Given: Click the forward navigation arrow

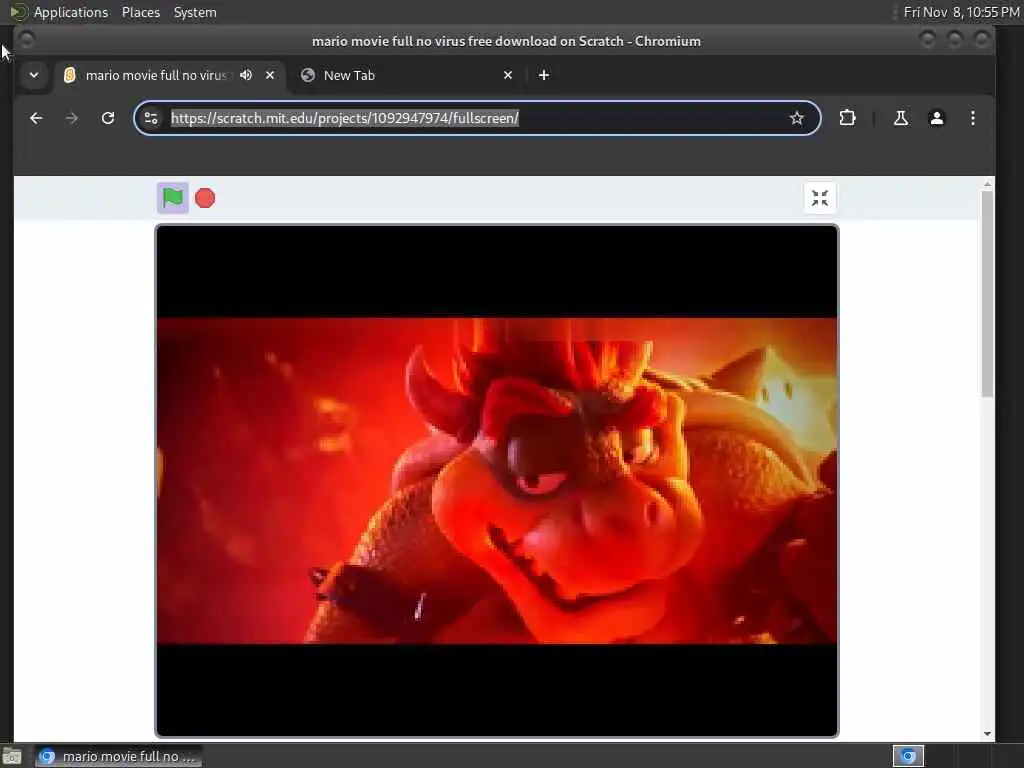Looking at the screenshot, I should click(72, 118).
